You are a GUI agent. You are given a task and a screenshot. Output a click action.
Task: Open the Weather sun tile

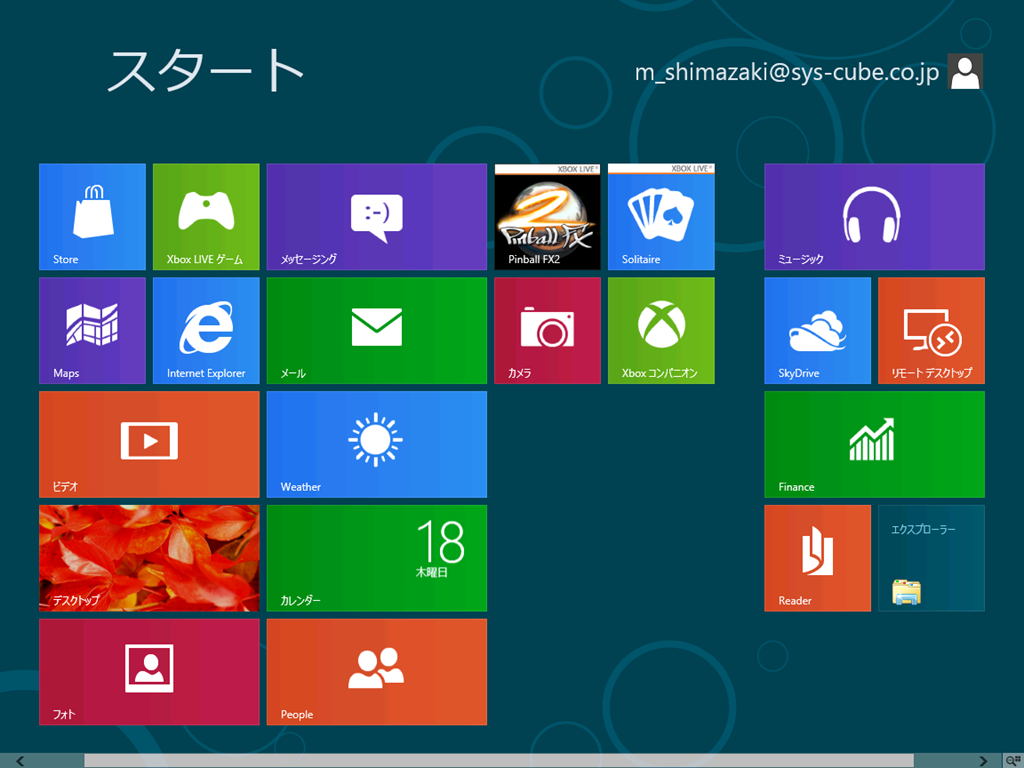point(377,444)
